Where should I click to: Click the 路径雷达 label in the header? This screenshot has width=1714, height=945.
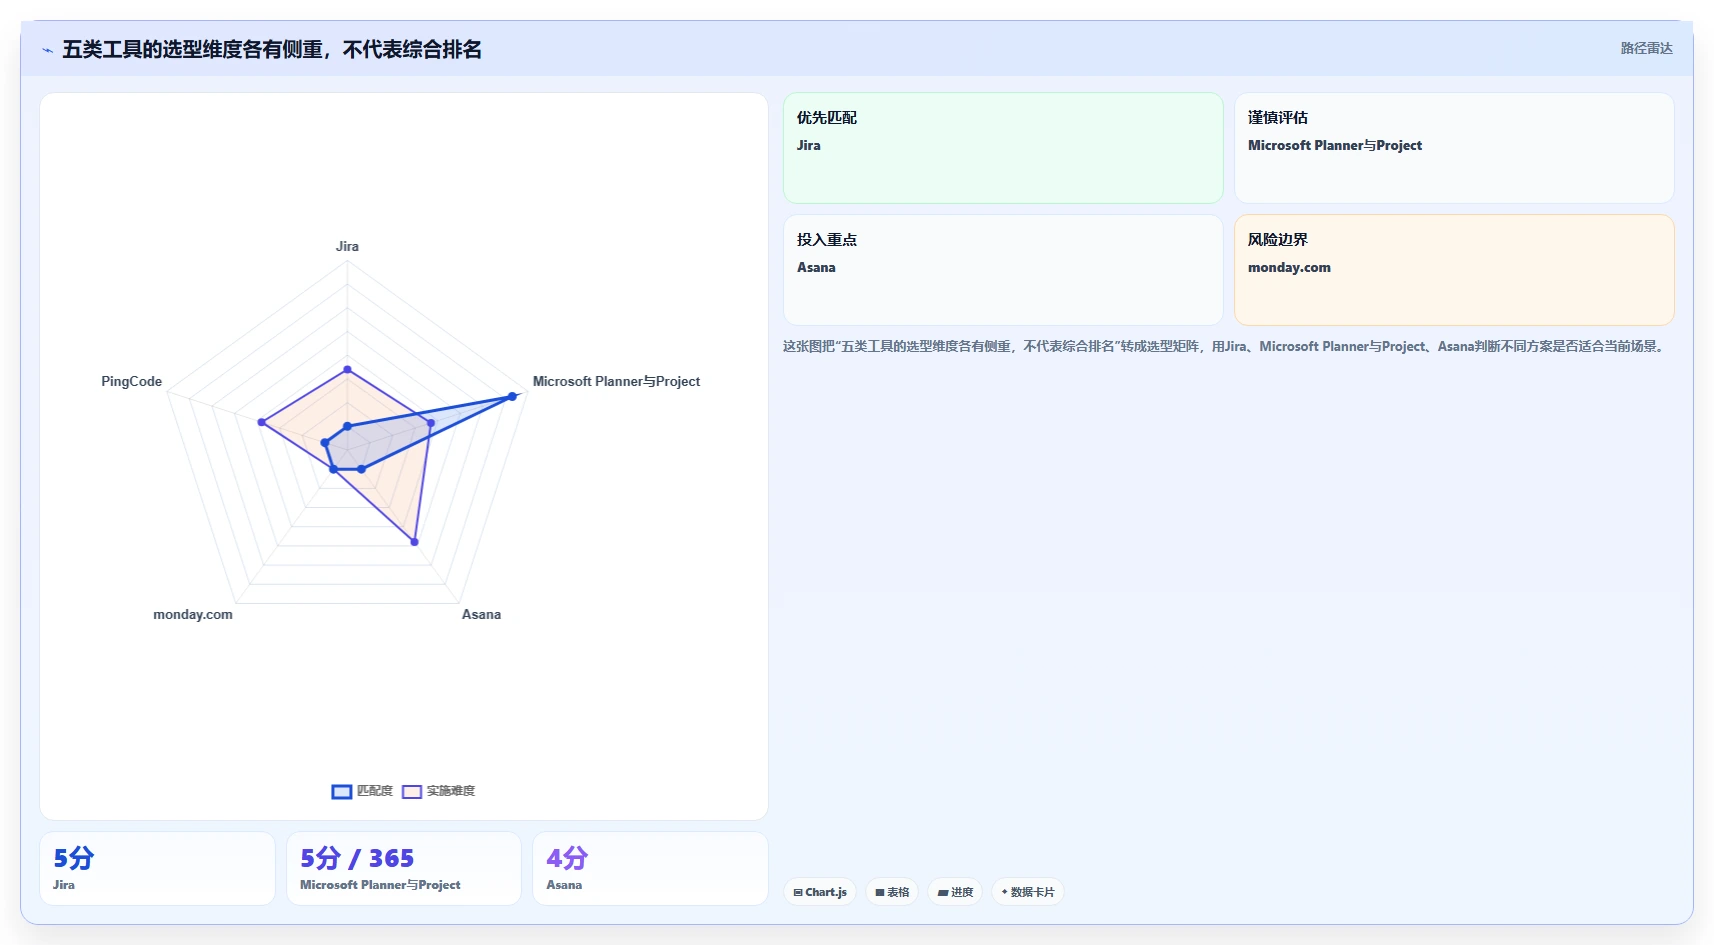1646,48
